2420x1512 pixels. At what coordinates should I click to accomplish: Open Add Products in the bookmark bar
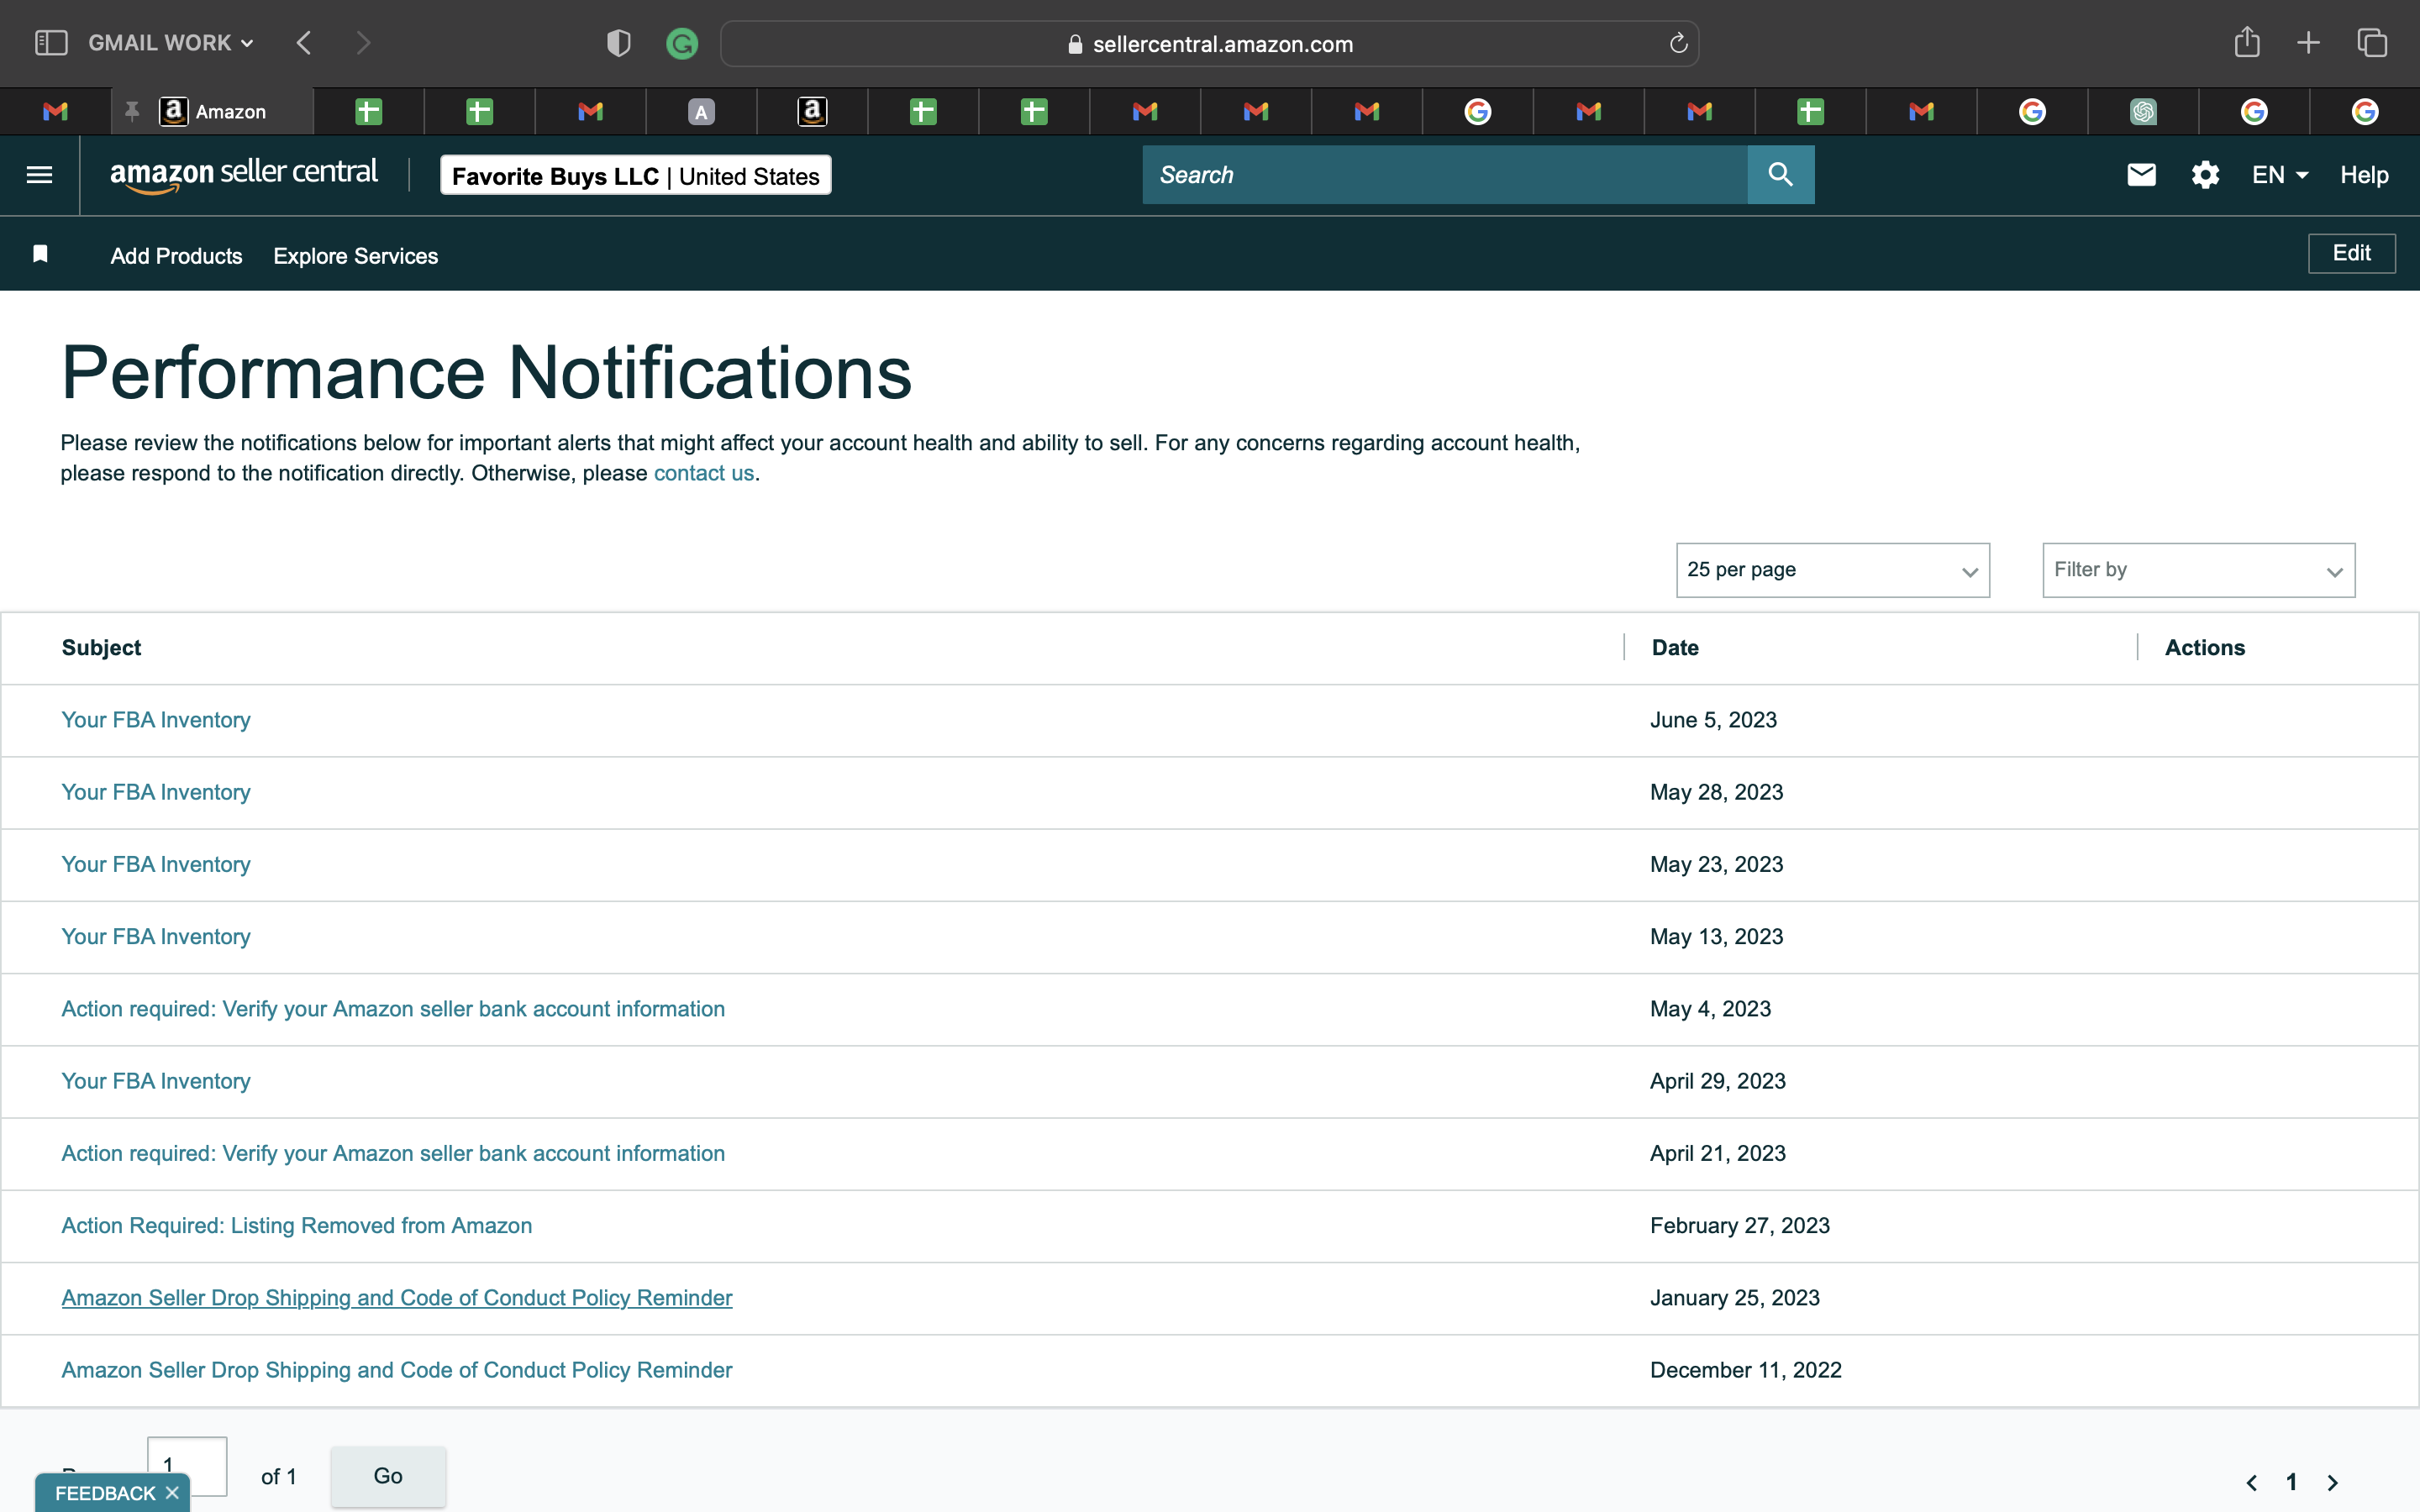[176, 256]
